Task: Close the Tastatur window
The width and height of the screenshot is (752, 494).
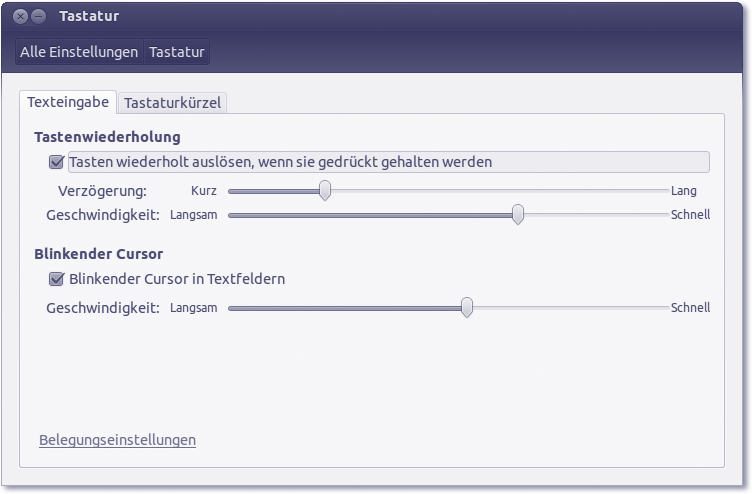Action: tap(21, 17)
